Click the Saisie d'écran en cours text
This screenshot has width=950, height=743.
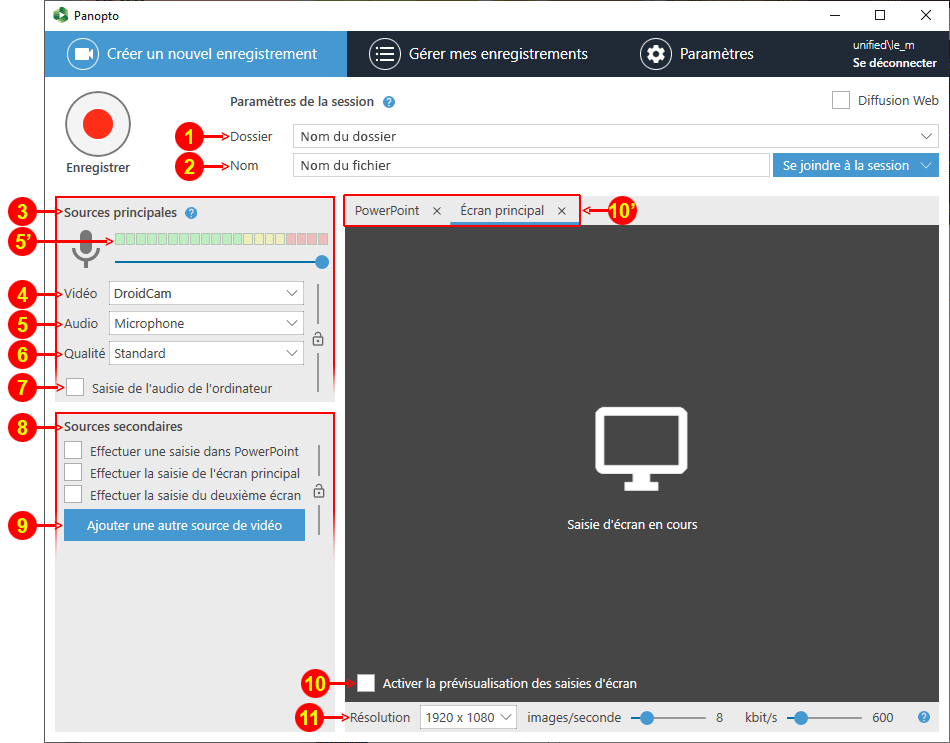[632, 524]
